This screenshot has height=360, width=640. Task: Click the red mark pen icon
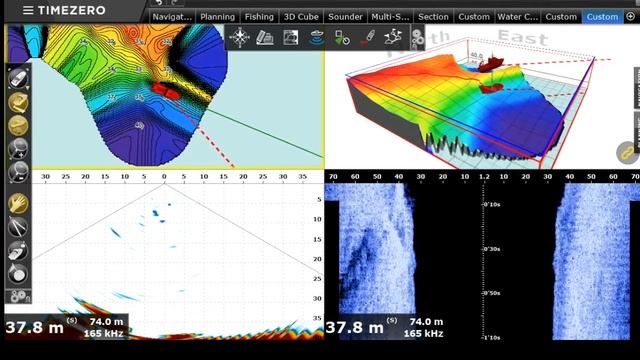(367, 38)
